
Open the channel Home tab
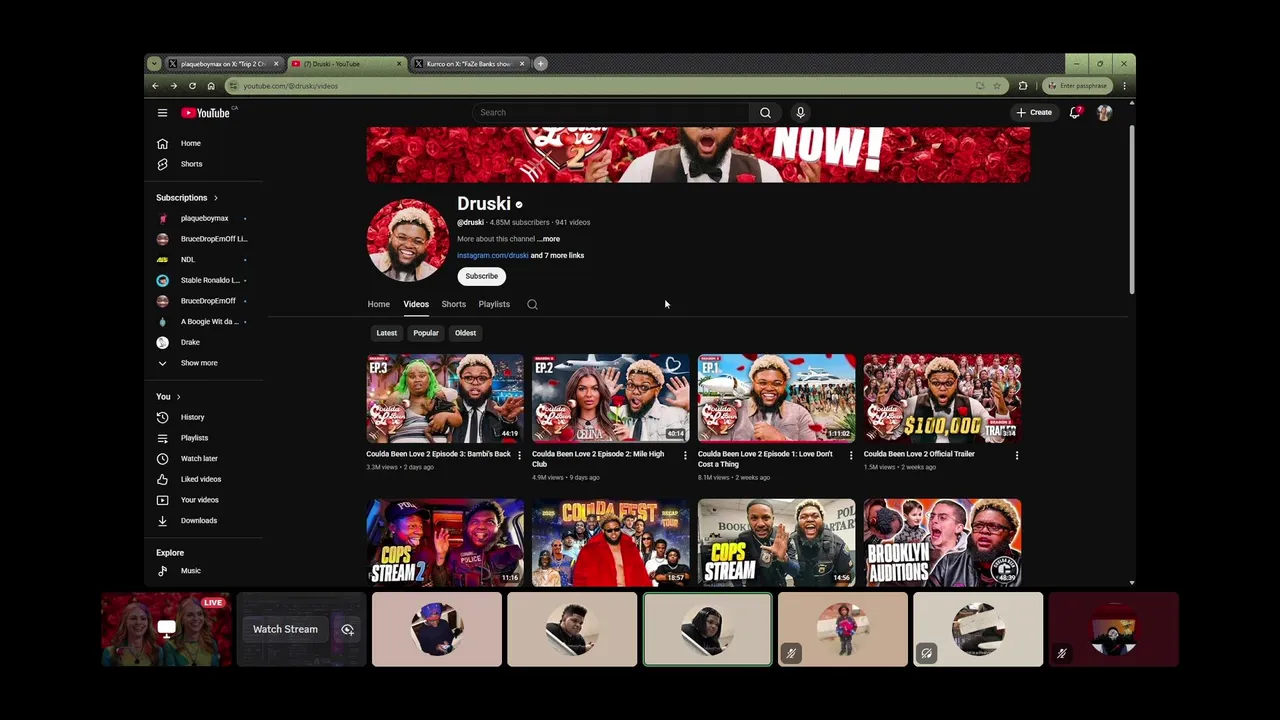coord(378,304)
